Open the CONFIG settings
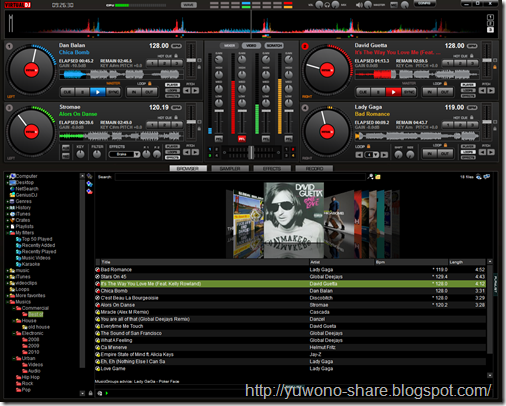Screen dimensions: 506x406 pyautogui.click(x=424, y=4)
